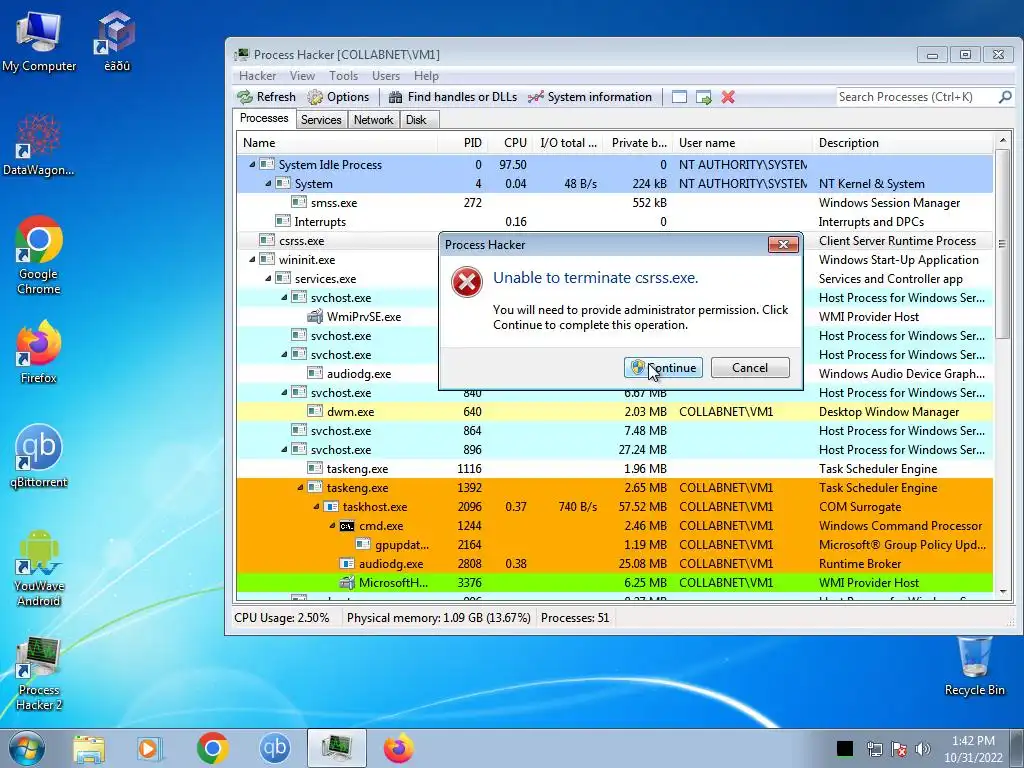Click Process Hacker taskbar button
This screenshot has width=1024, height=768.
[x=337, y=748]
